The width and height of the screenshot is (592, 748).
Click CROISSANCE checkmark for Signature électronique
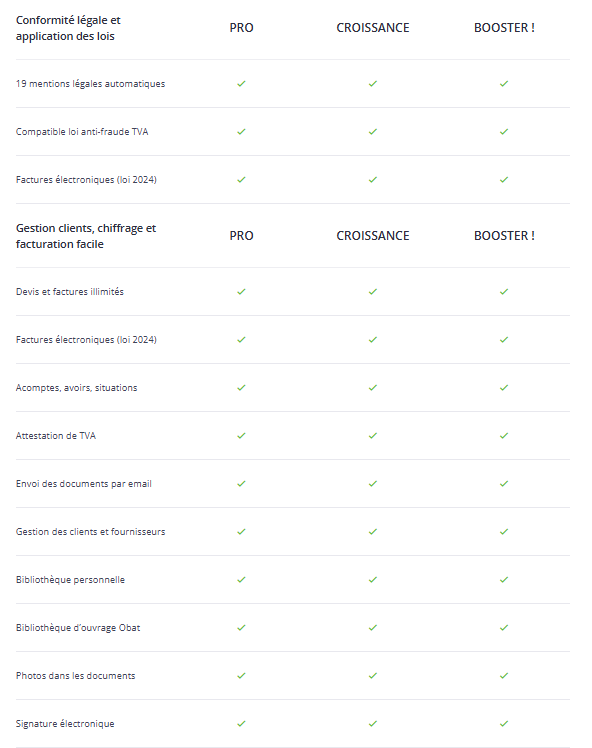[x=373, y=724]
